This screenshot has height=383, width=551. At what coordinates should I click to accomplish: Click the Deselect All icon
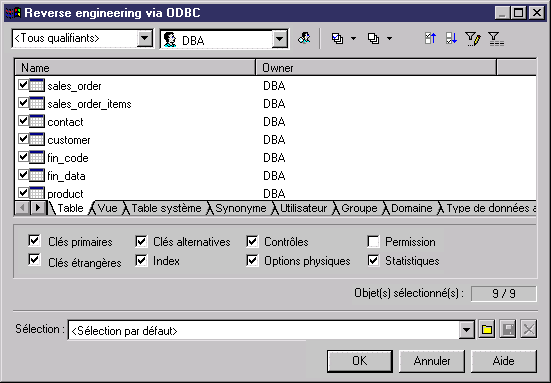click(373, 38)
